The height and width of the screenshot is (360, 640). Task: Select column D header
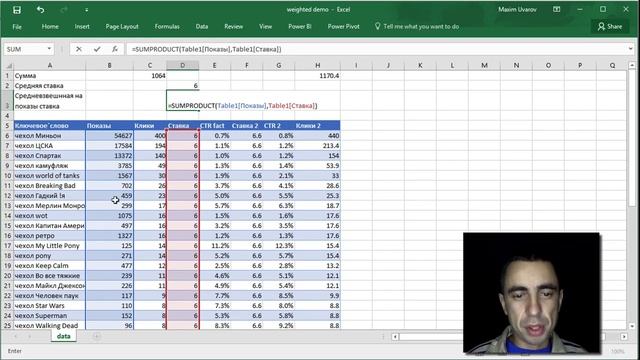pyautogui.click(x=182, y=65)
